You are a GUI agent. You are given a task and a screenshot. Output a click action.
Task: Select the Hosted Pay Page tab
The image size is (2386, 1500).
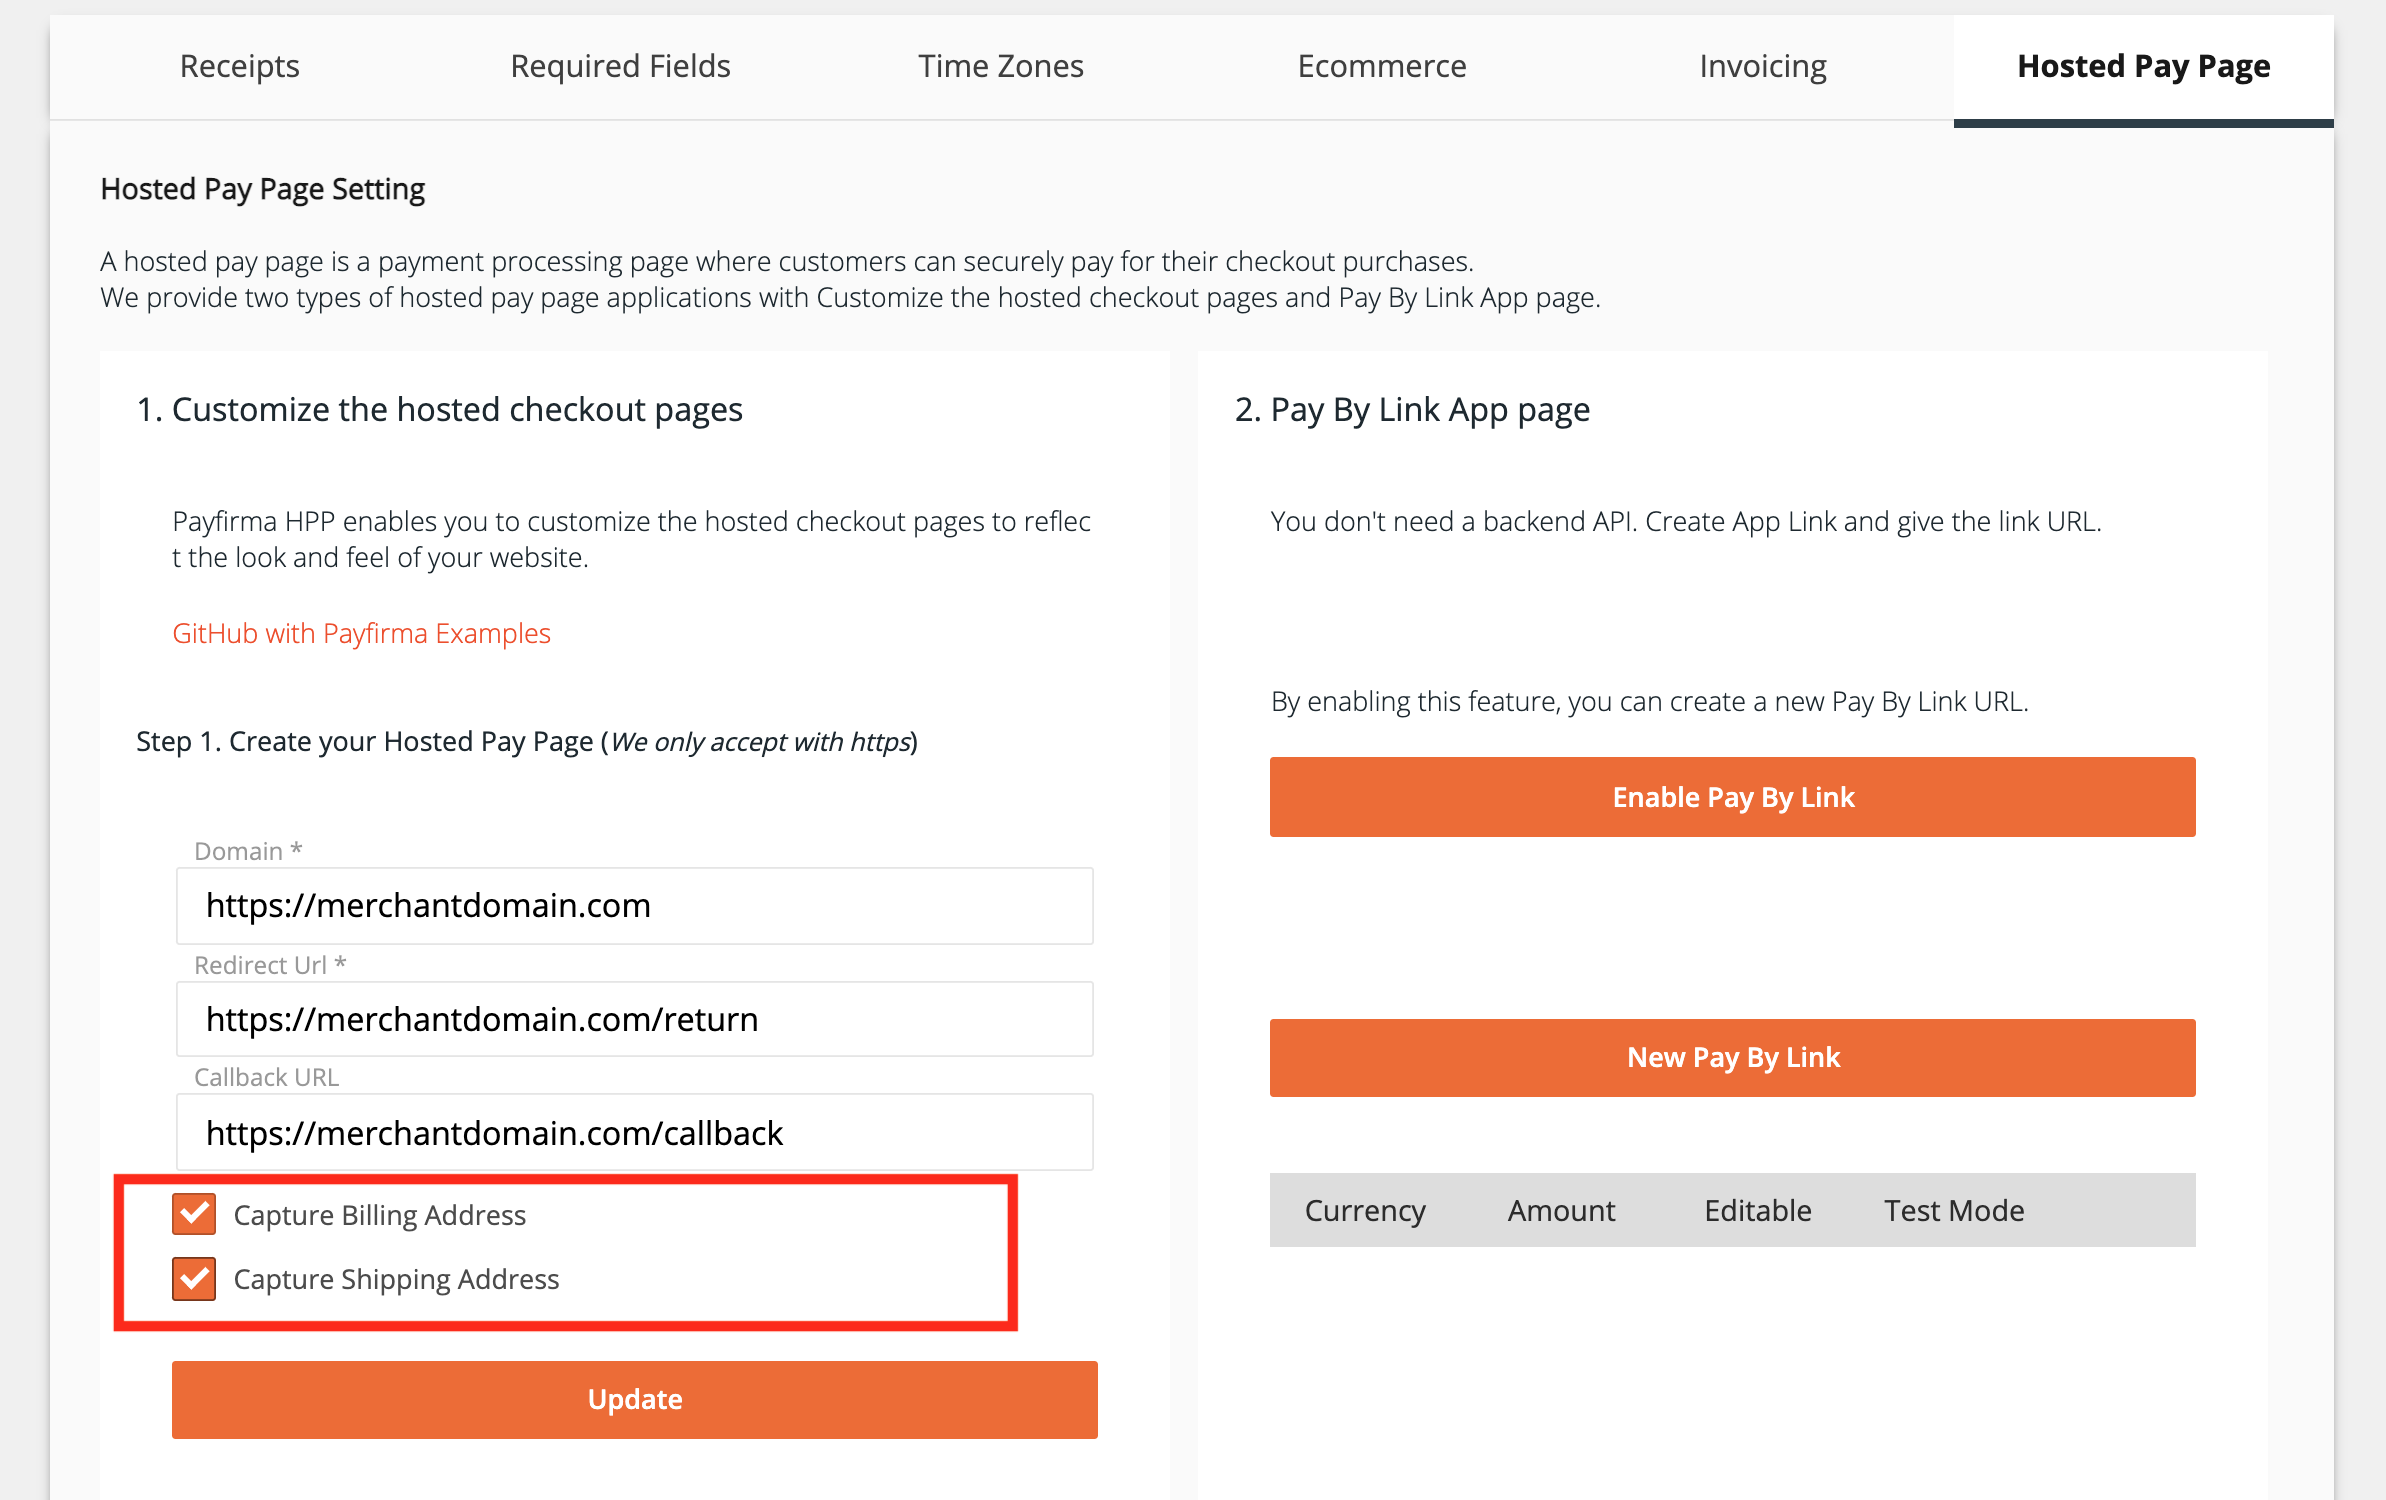[2143, 66]
